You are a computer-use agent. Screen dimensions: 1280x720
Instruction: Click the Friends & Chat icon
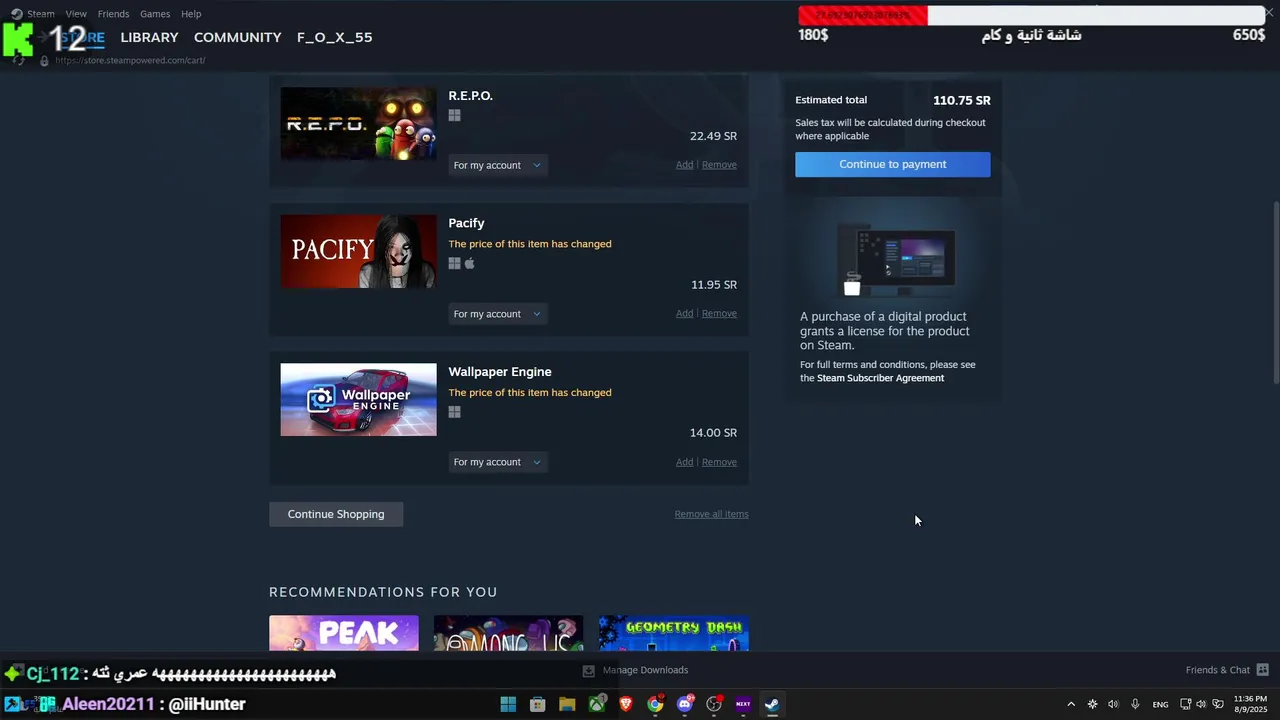1262,670
